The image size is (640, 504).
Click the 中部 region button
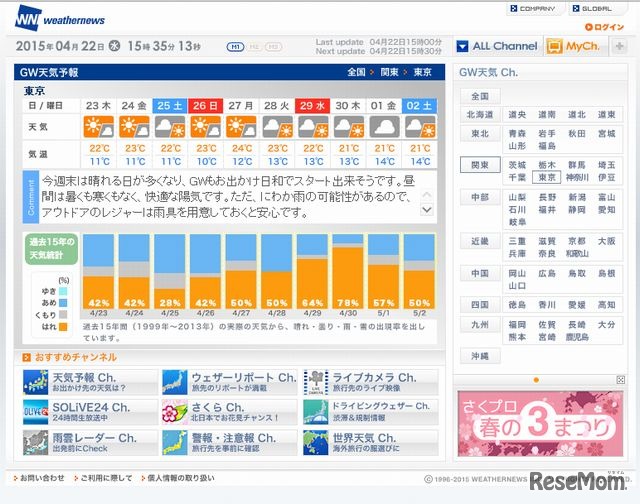point(480,197)
